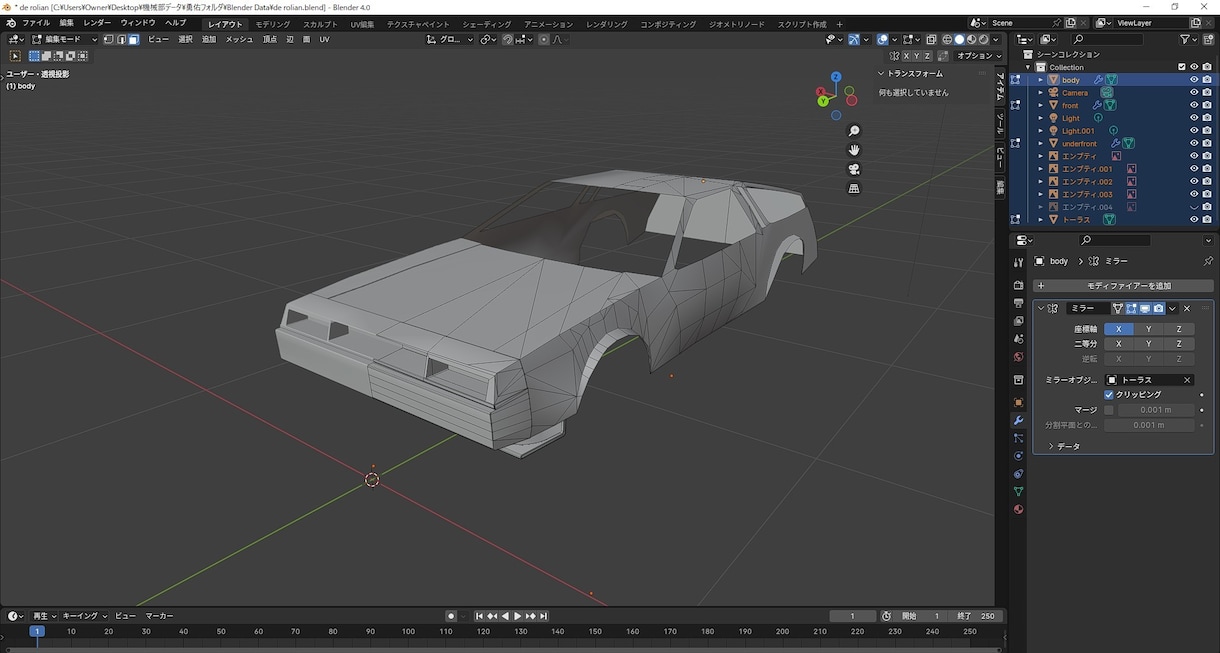Collapse the Mirror modifier panel

point(1041,308)
